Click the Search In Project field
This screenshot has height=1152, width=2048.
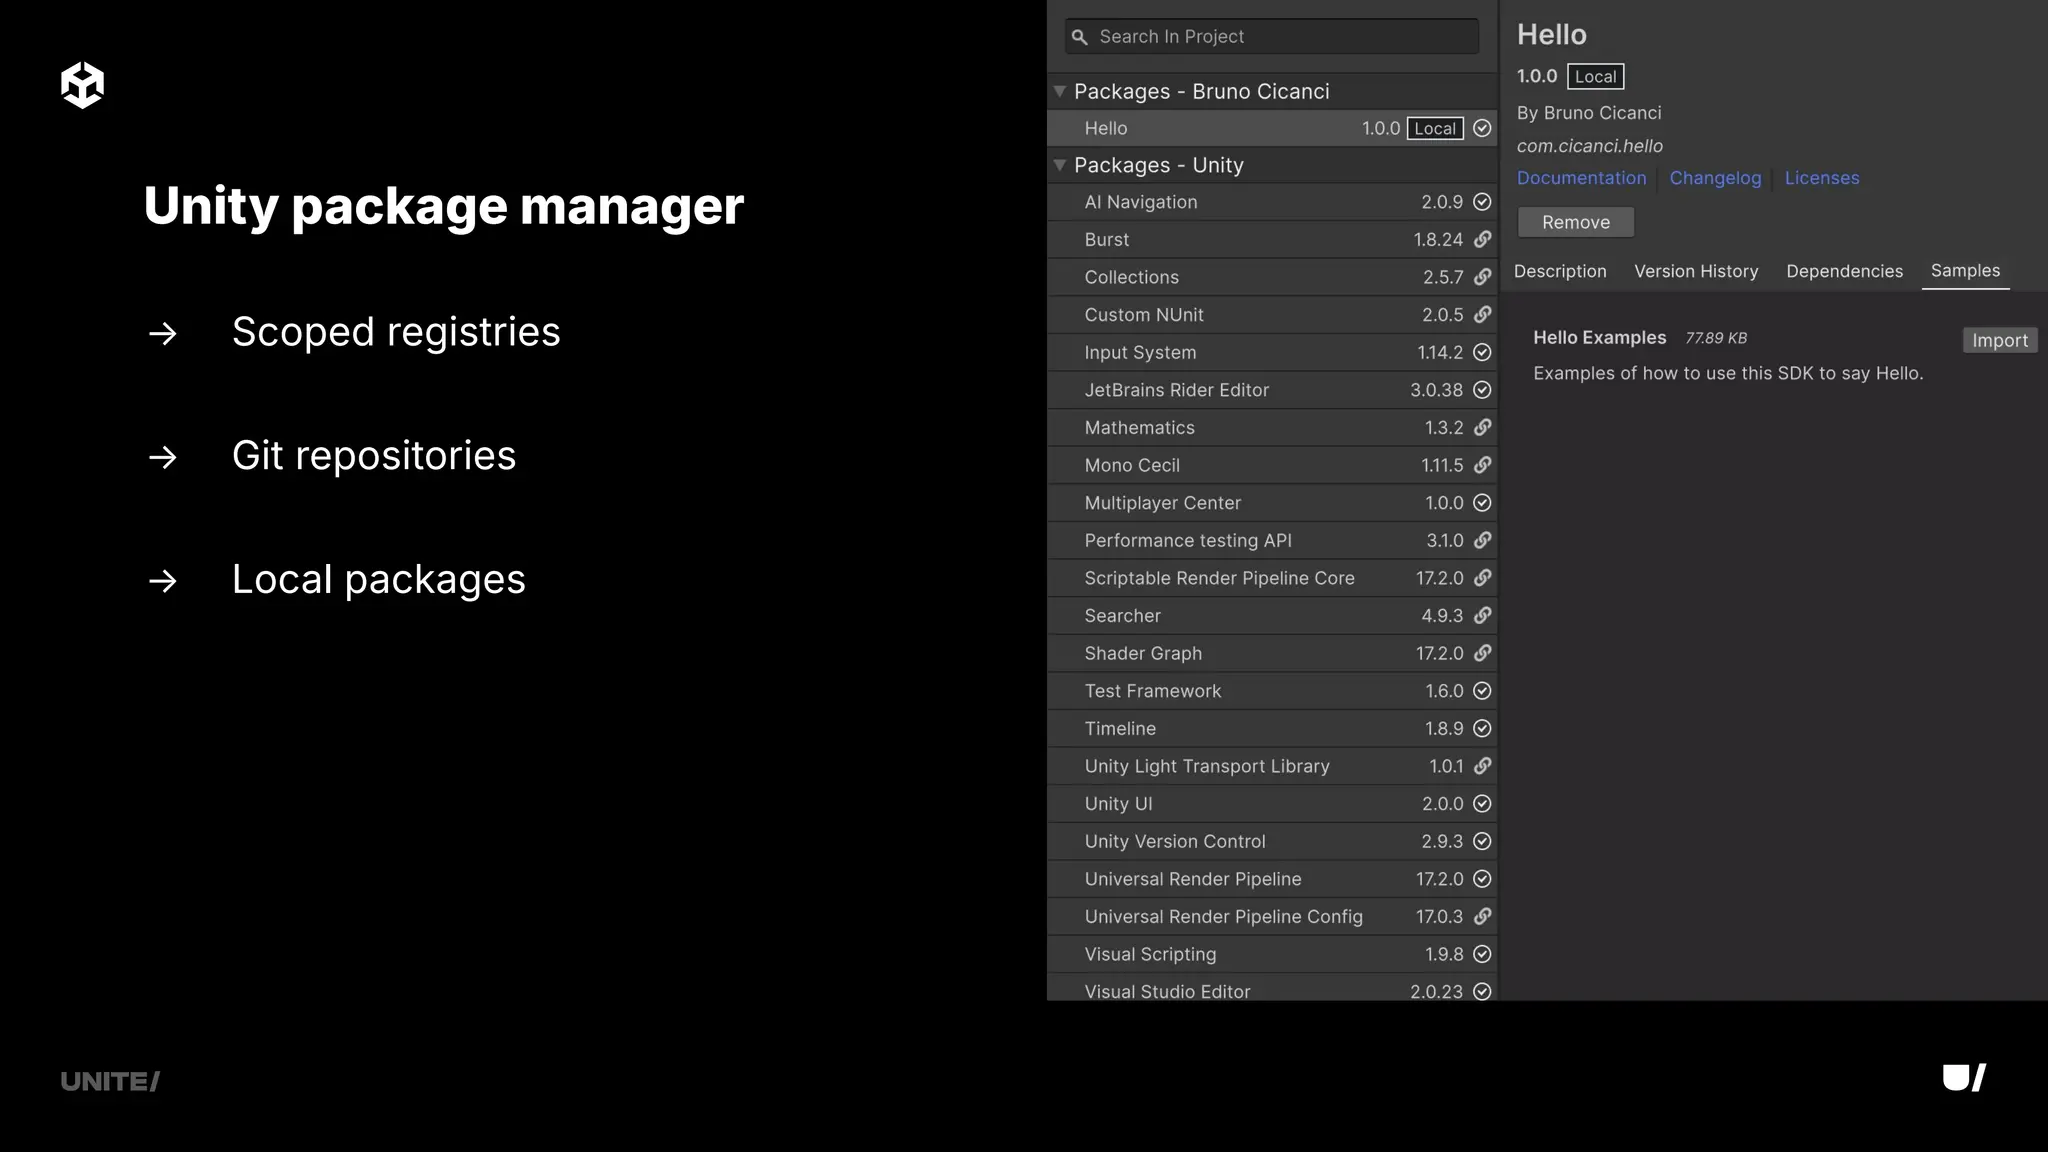(1272, 37)
